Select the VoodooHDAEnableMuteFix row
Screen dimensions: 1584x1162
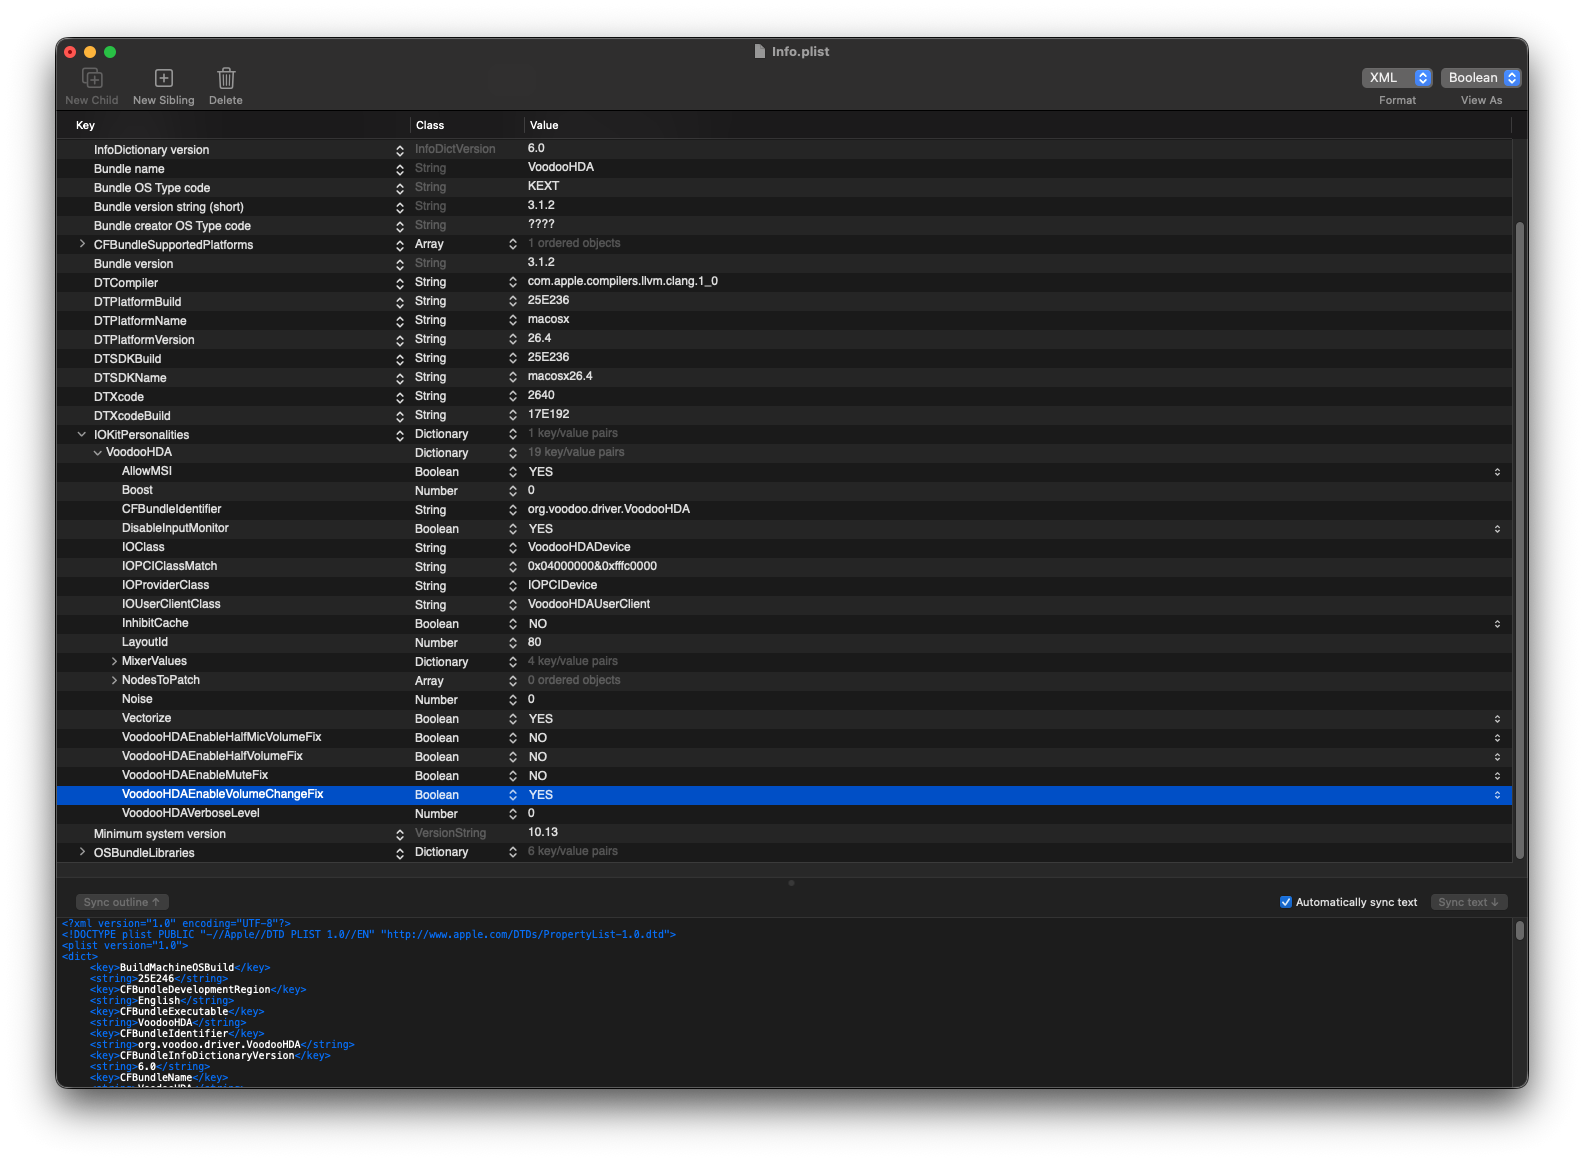[x=195, y=775]
